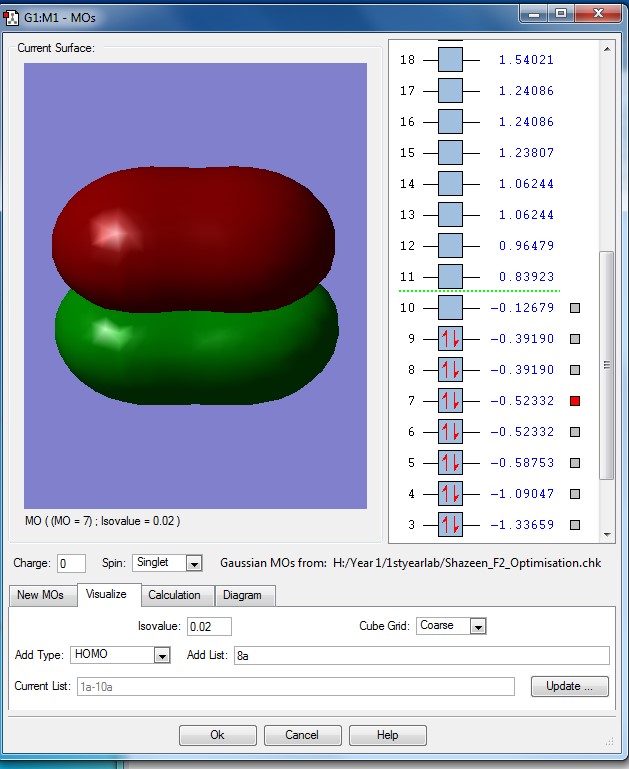Viewport: 629px width, 769px height.
Task: Click the GaussView window title icon
Action: [x=12, y=18]
